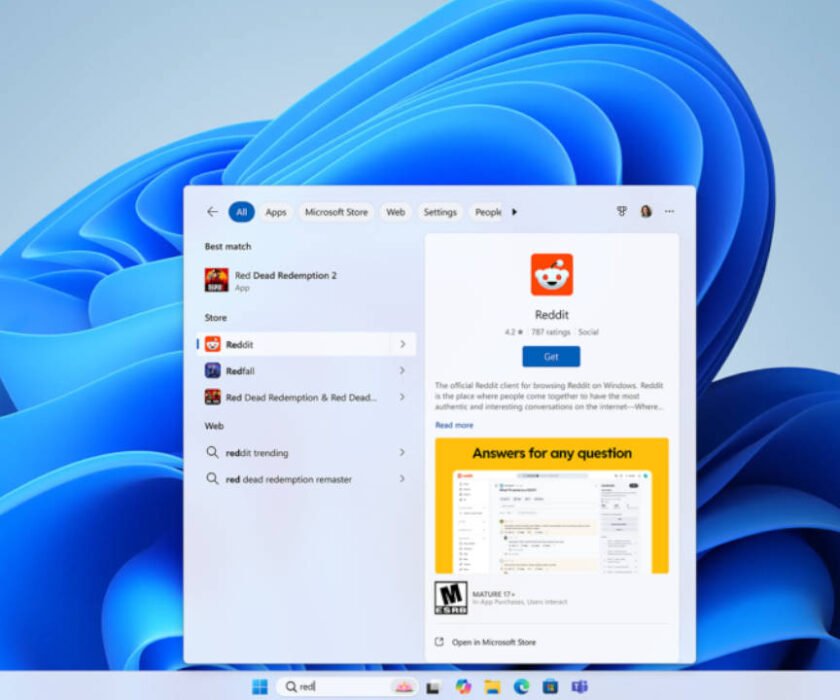Screen dimensions: 840x700
Task: Switch to the People filter tab
Action: 487,212
